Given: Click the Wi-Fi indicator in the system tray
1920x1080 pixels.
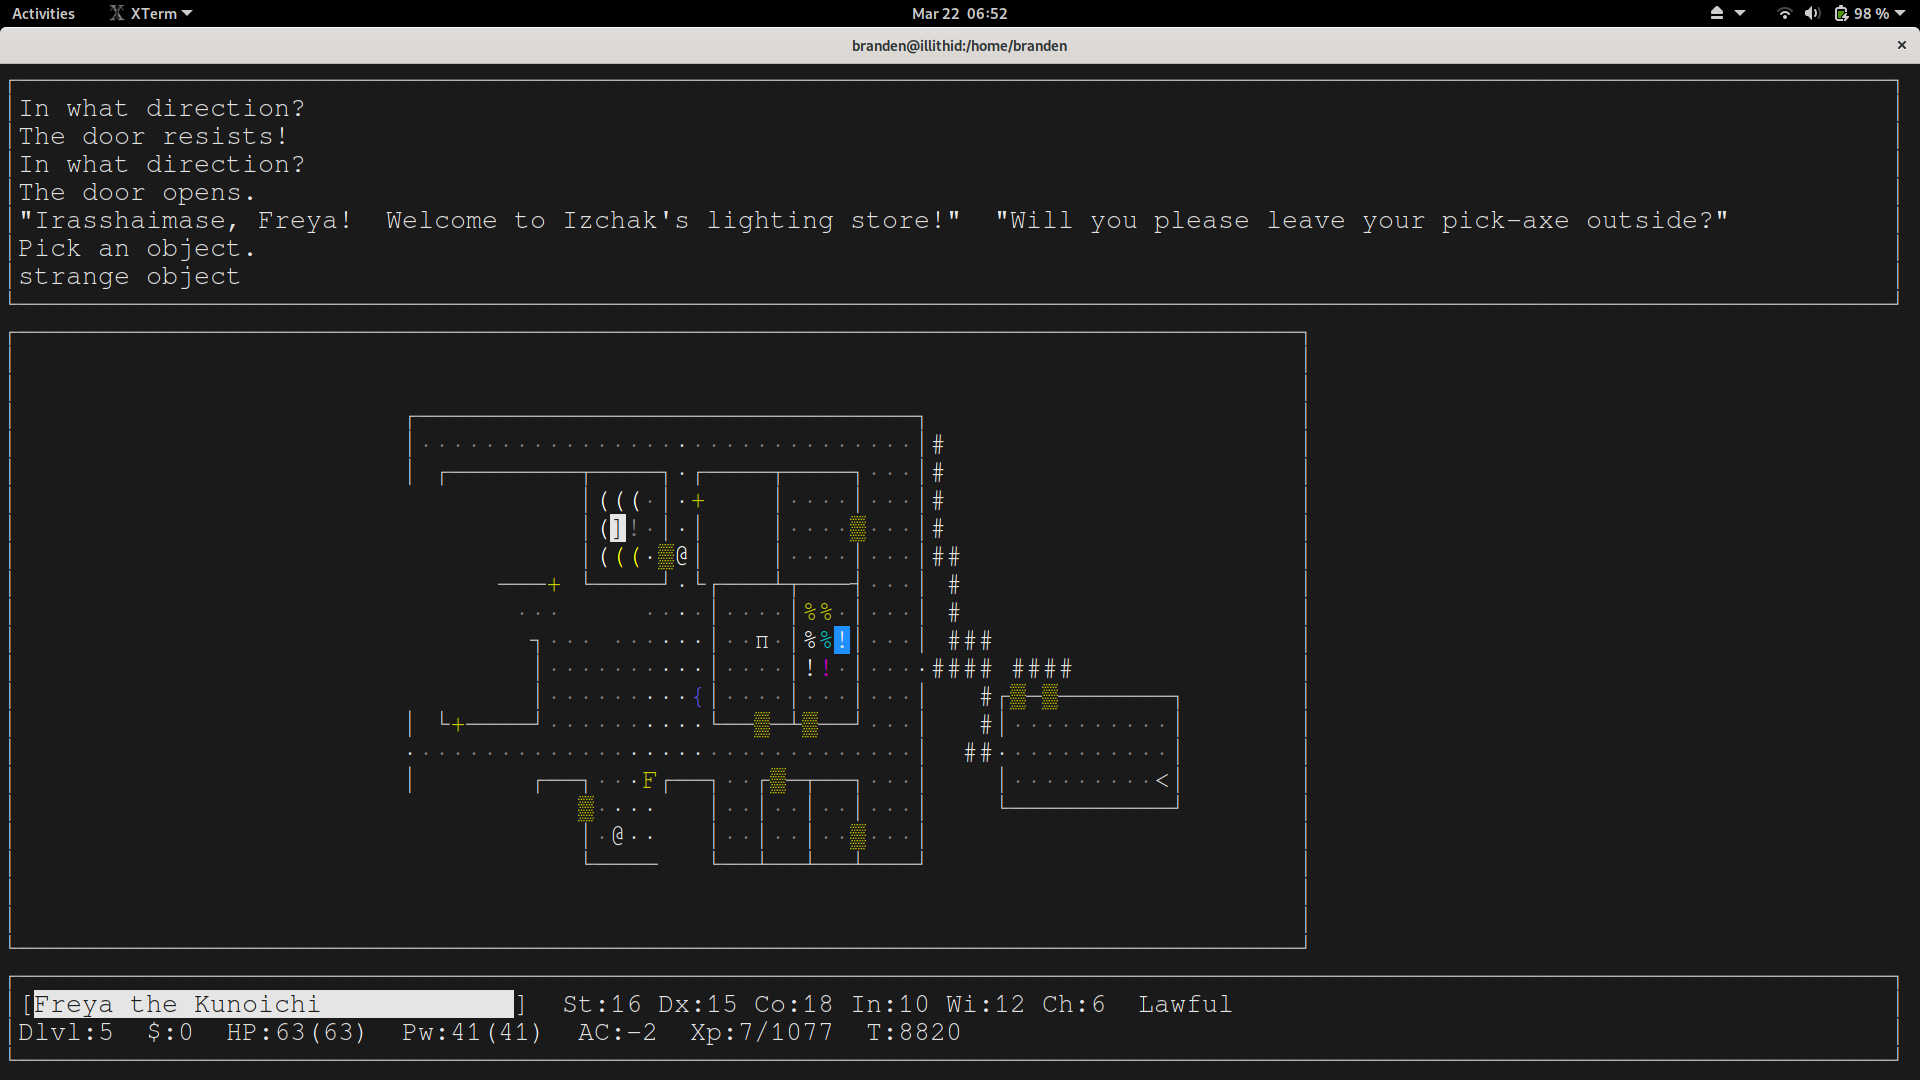Looking at the screenshot, I should point(1784,13).
